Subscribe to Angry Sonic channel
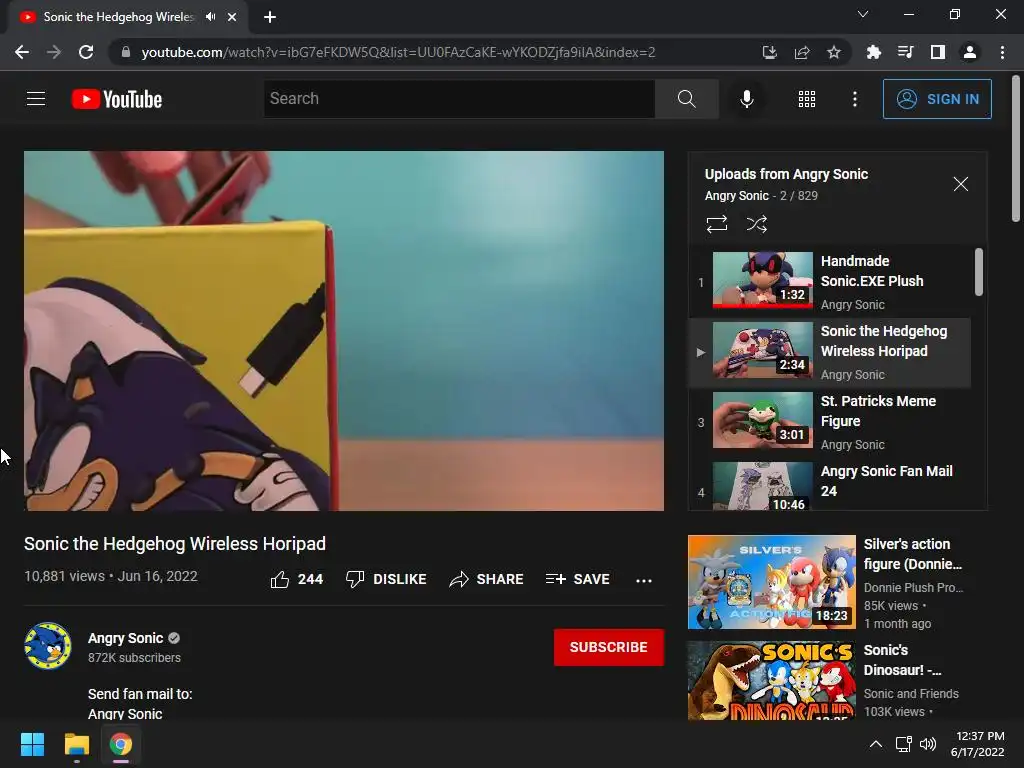The image size is (1024, 768). point(609,647)
